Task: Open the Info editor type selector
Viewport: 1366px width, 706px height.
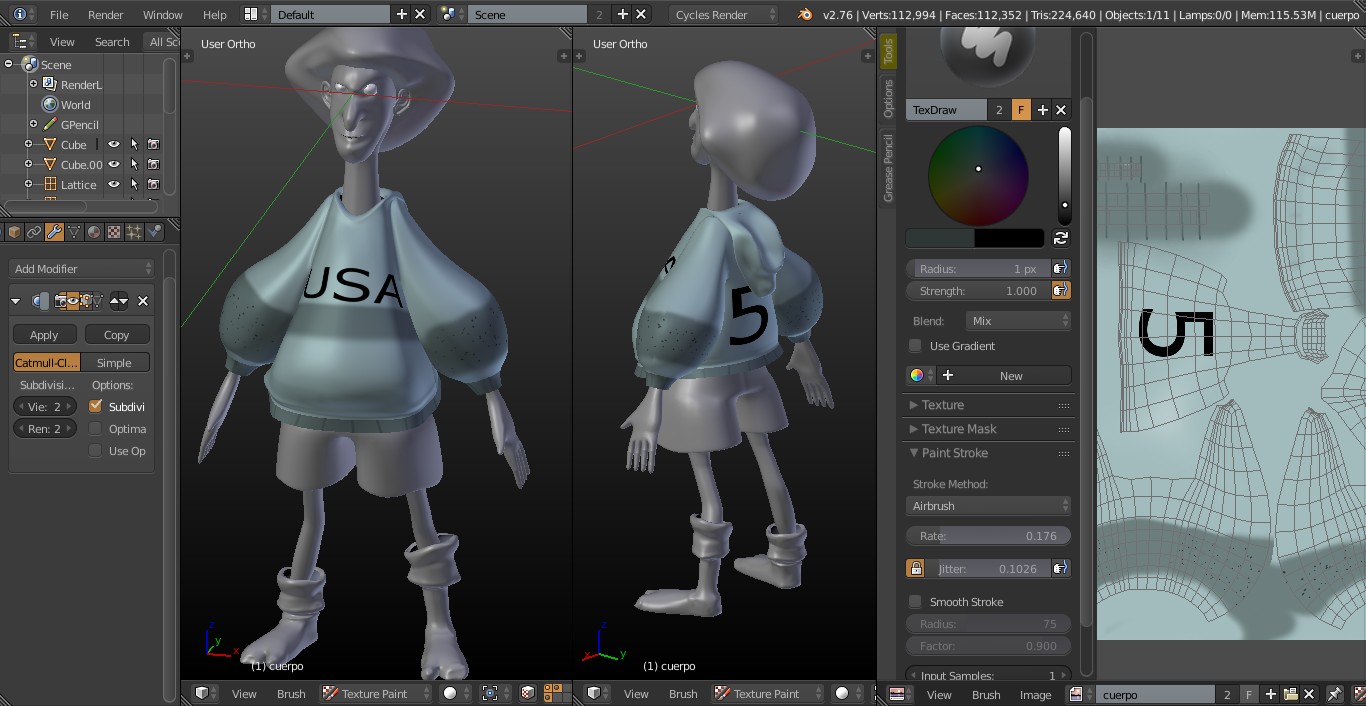Action: tap(24, 14)
